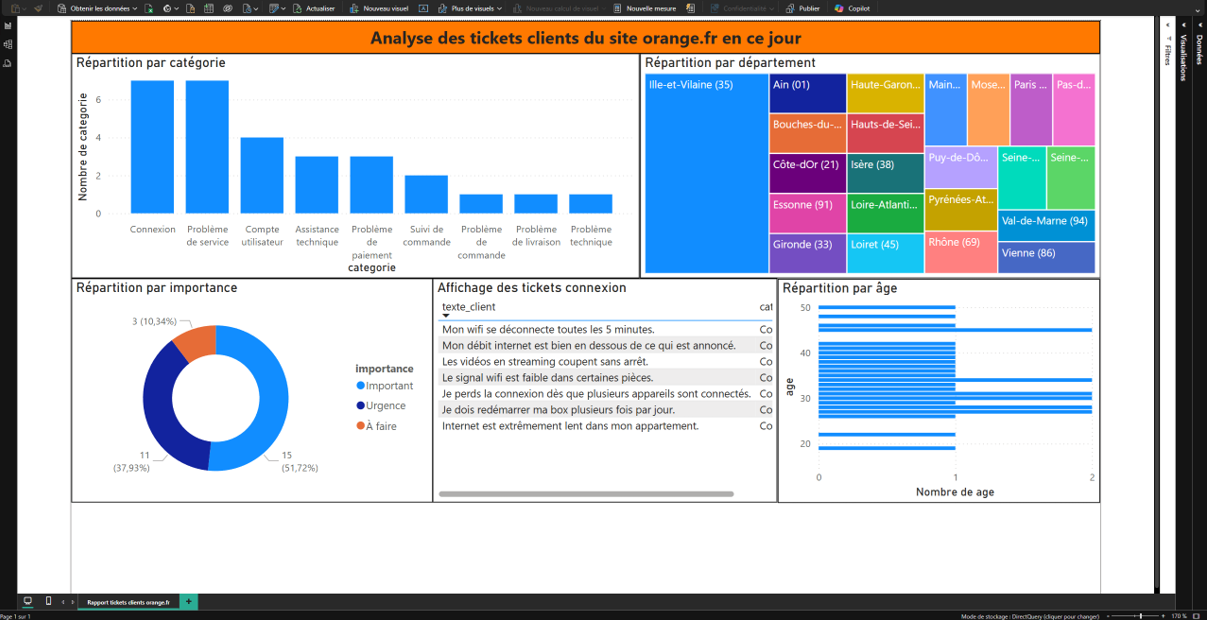
Task: Expand the Filtres pane
Action: [x=1168, y=25]
